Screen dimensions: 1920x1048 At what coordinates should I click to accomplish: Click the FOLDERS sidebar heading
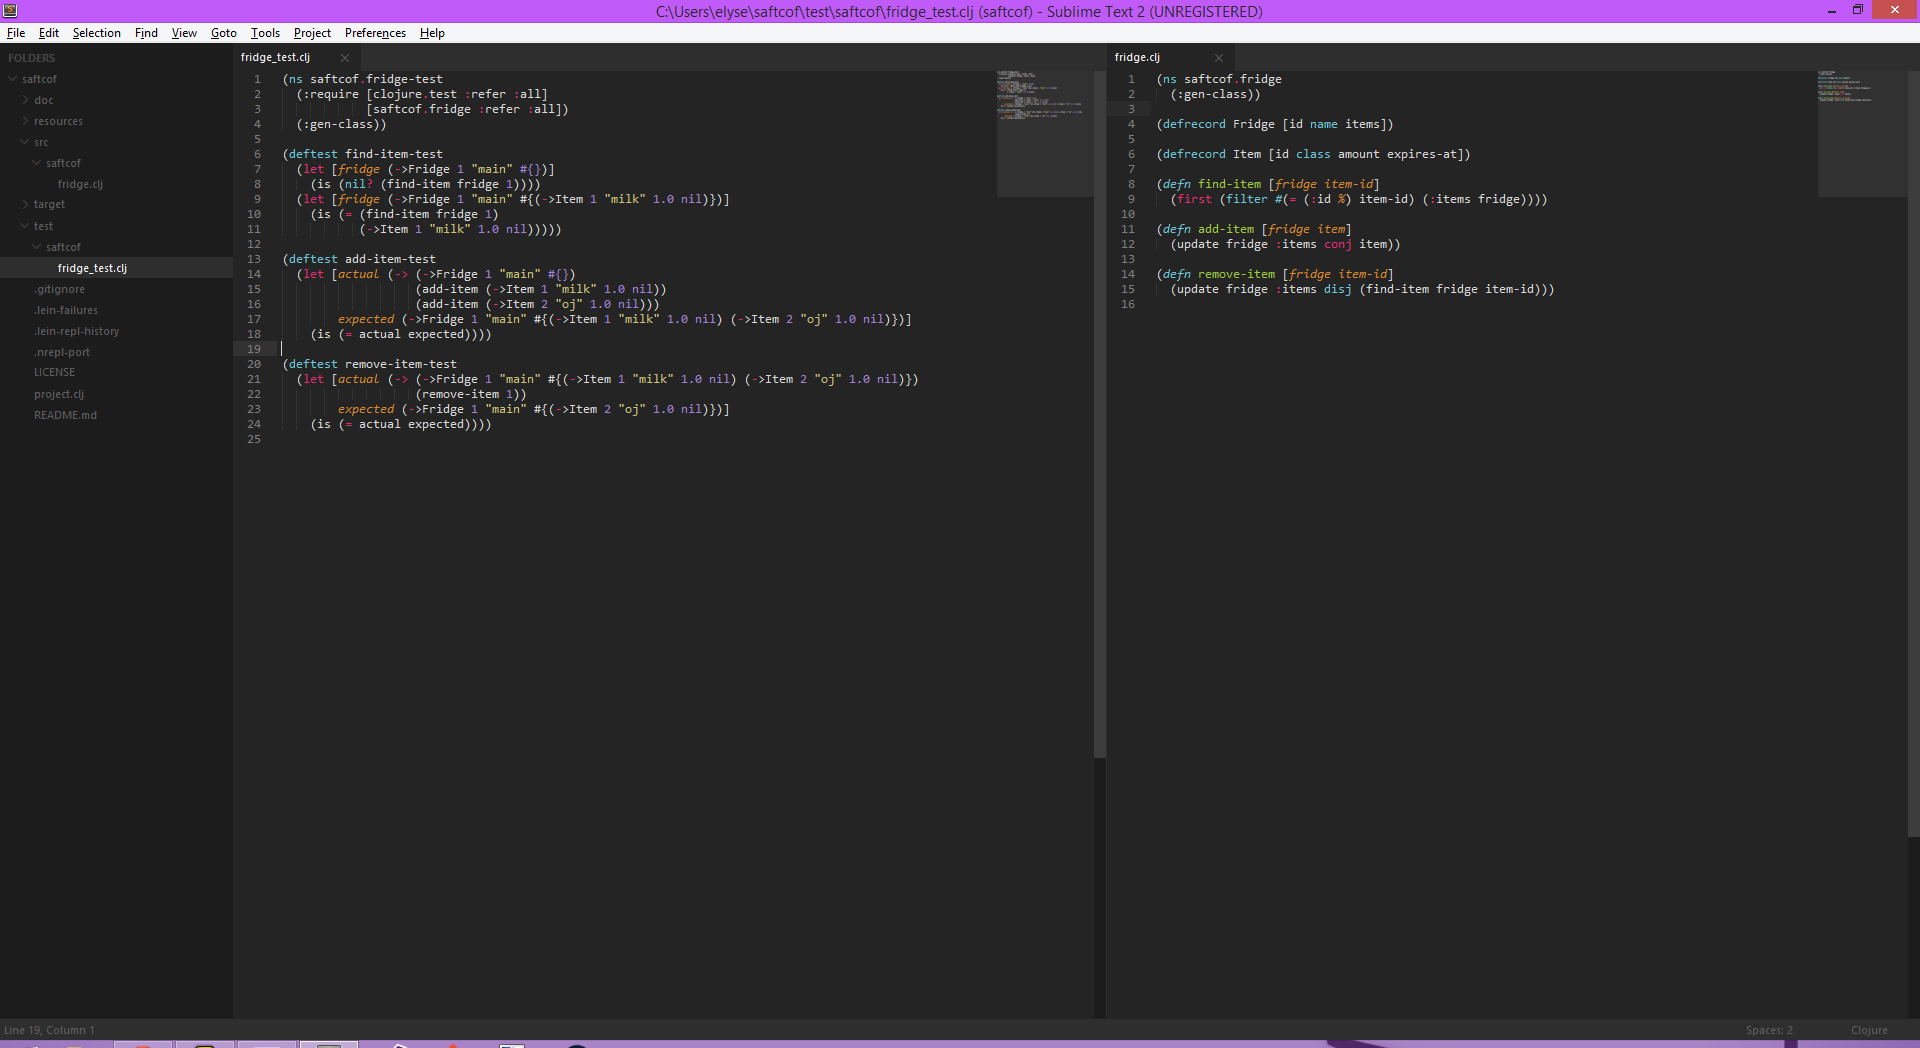[x=32, y=58]
